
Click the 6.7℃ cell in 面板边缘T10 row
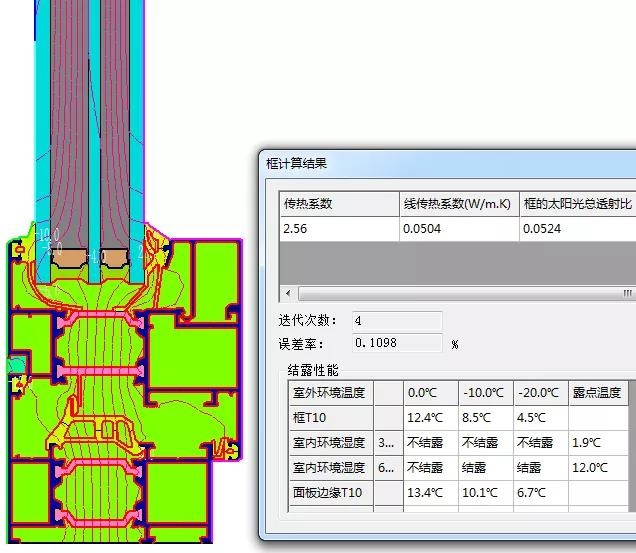541,493
